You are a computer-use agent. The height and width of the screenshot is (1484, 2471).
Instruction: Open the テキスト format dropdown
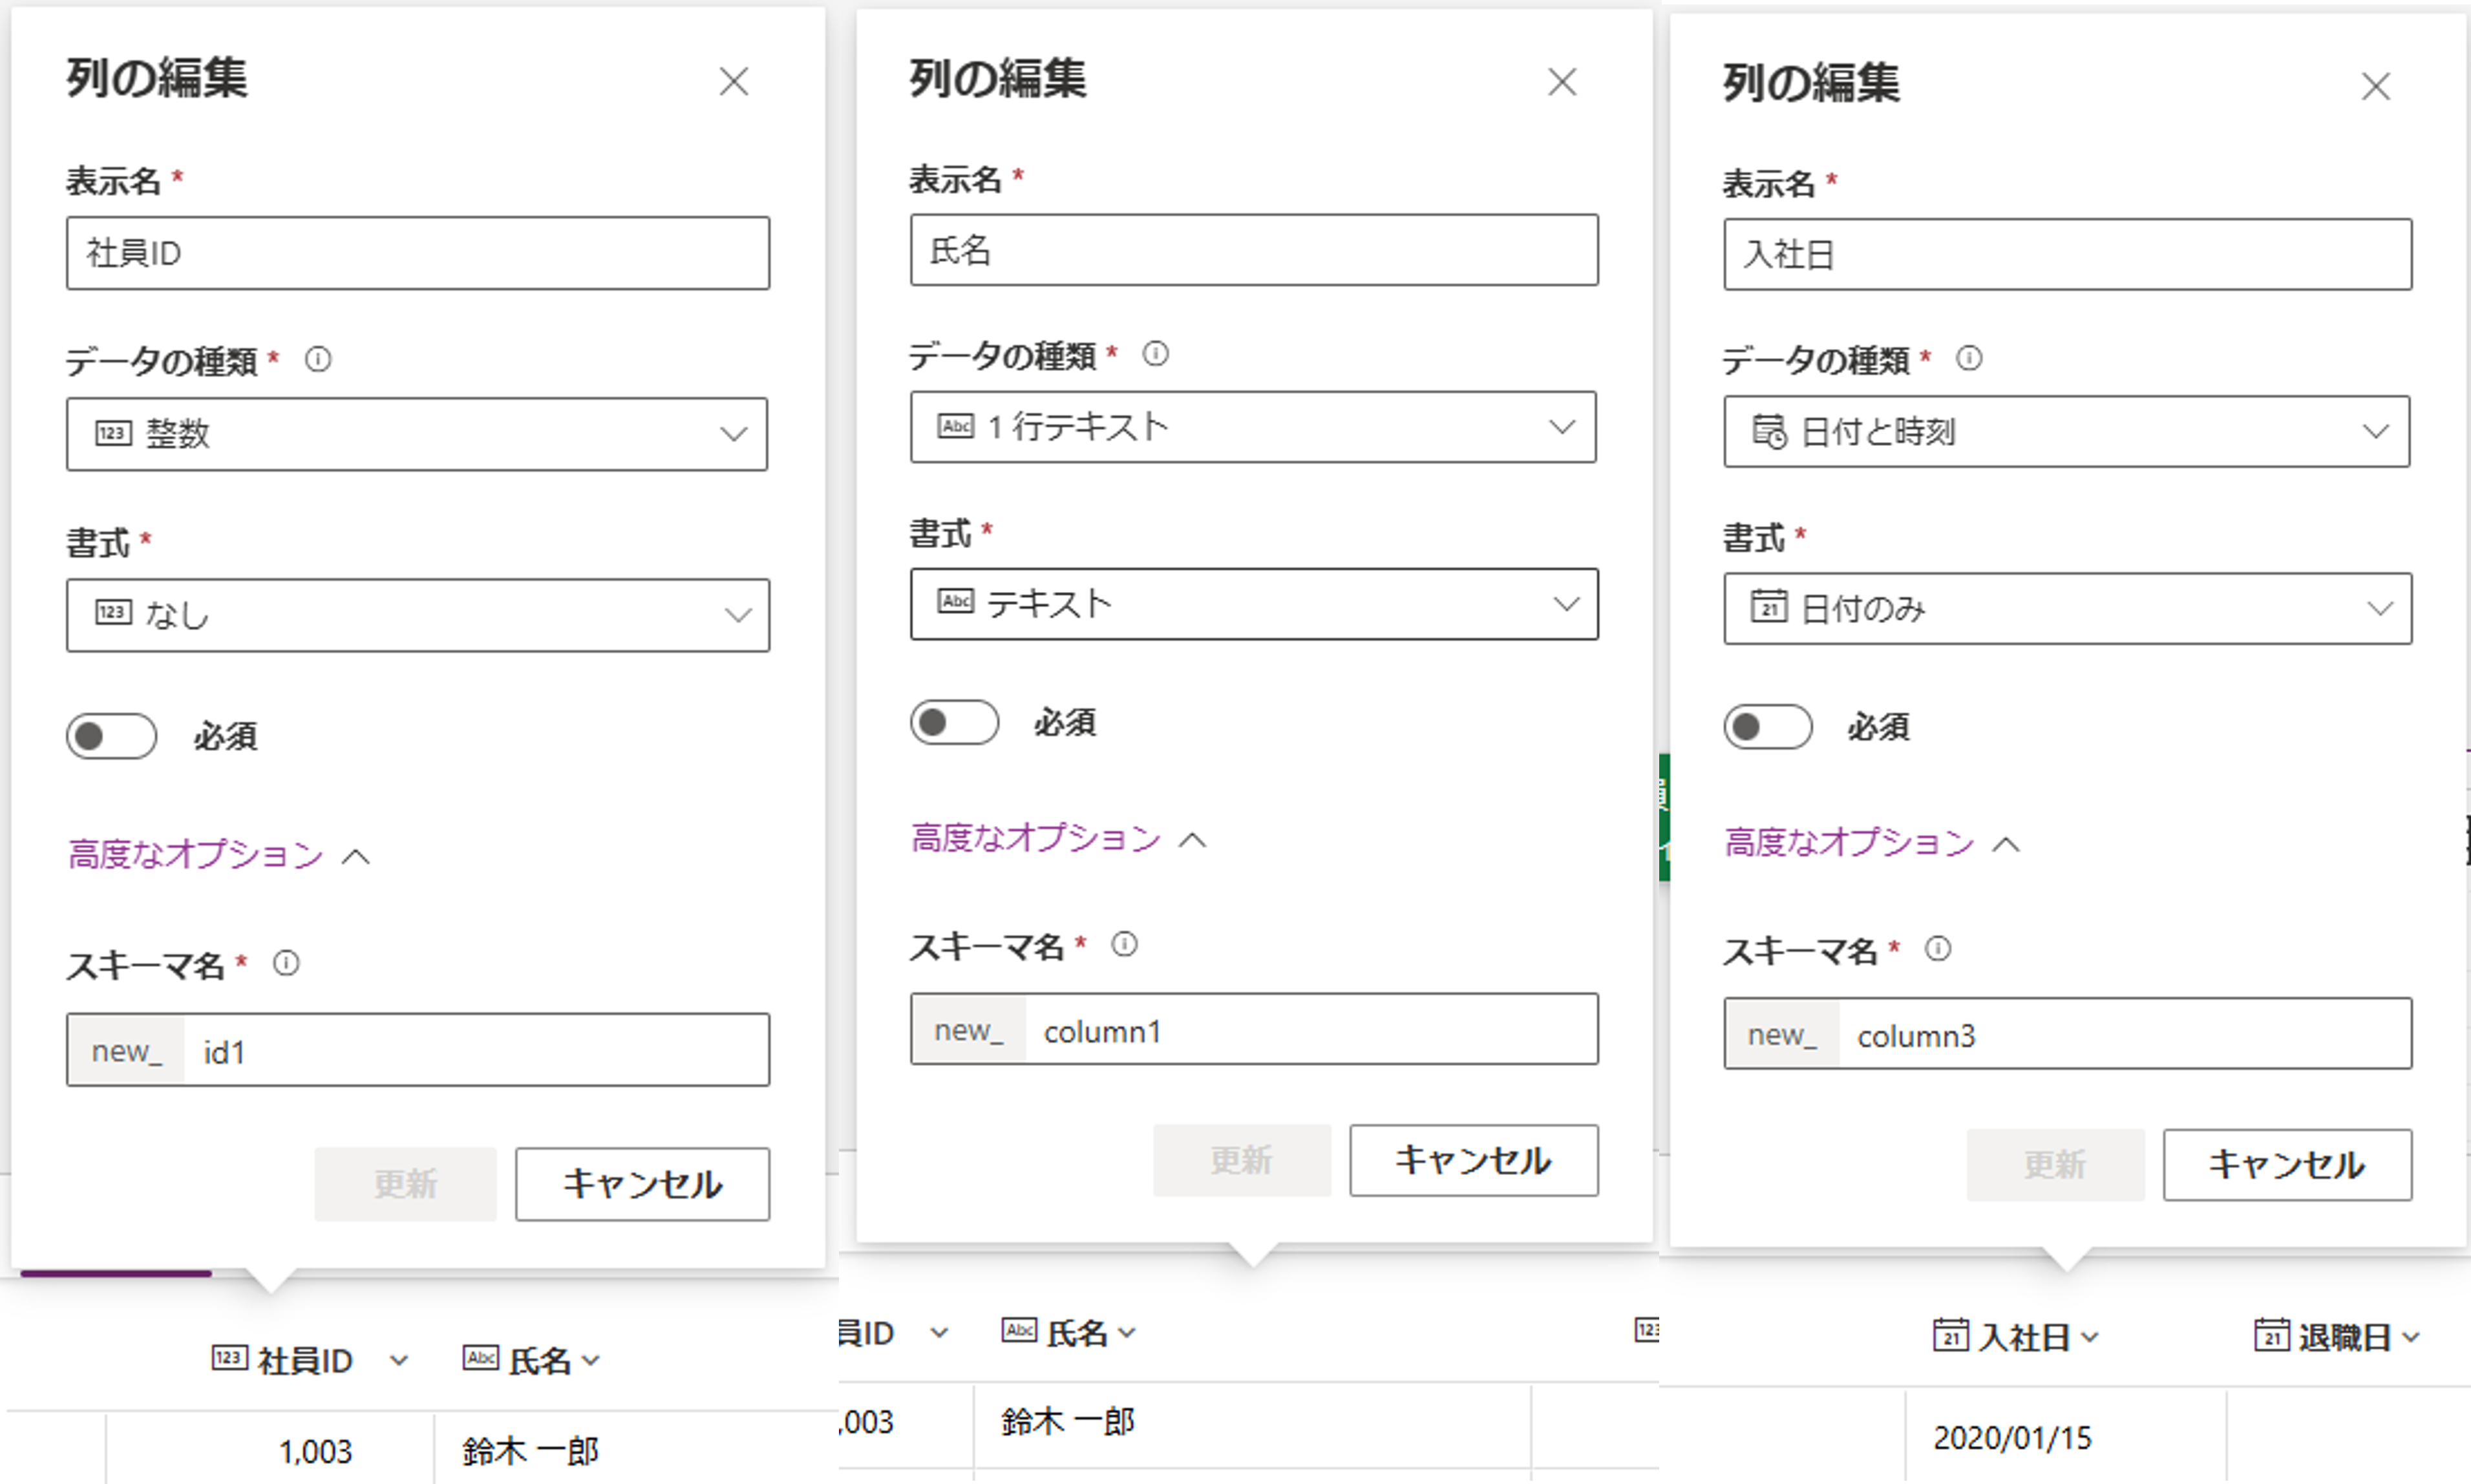pos(1254,604)
